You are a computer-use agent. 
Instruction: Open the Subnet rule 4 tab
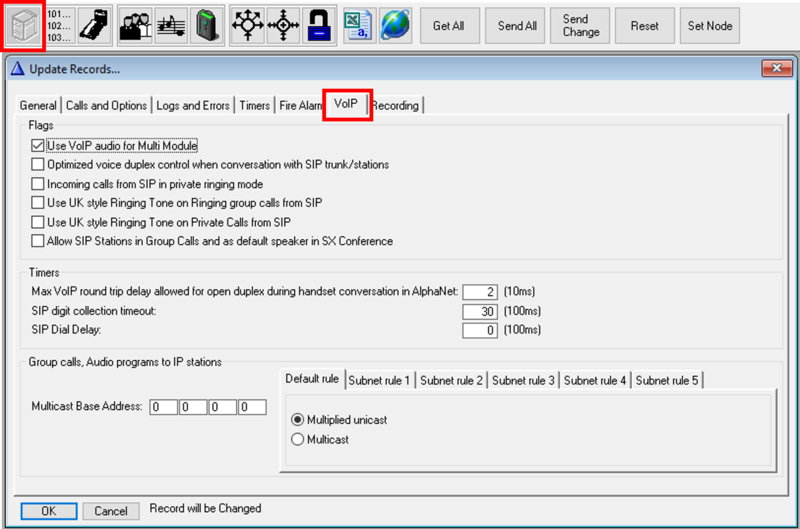click(x=595, y=381)
